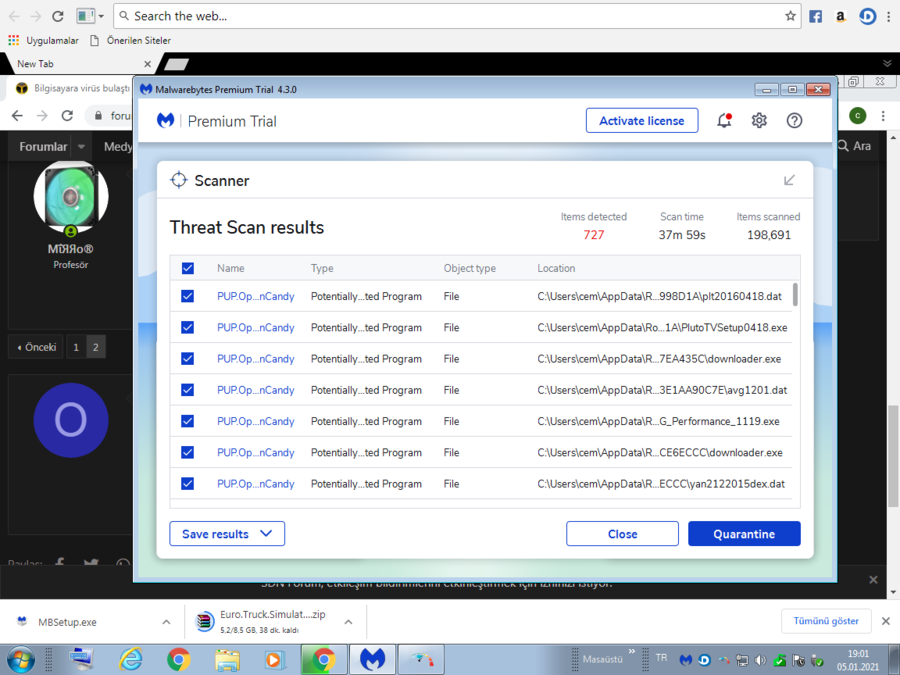The width and height of the screenshot is (900, 675).
Task: Uncheck the avg1201.dat threat row
Action: coord(188,390)
